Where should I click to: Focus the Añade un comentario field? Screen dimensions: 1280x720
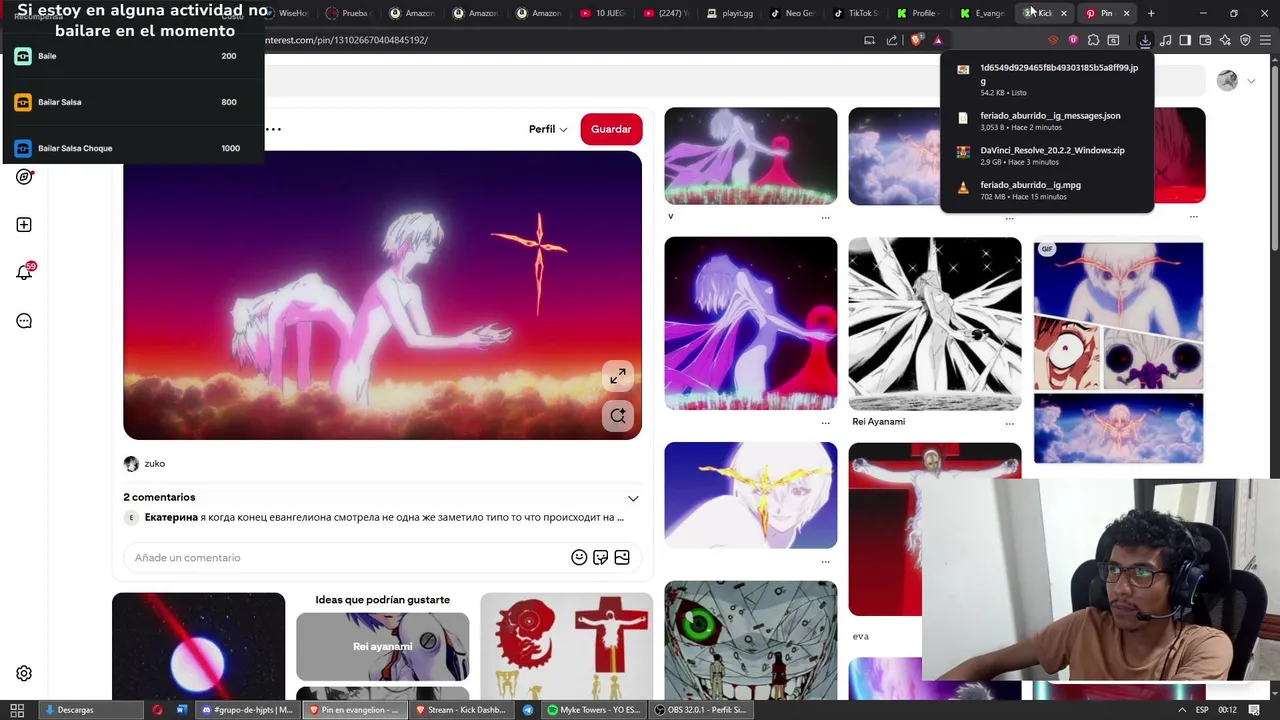pos(350,558)
